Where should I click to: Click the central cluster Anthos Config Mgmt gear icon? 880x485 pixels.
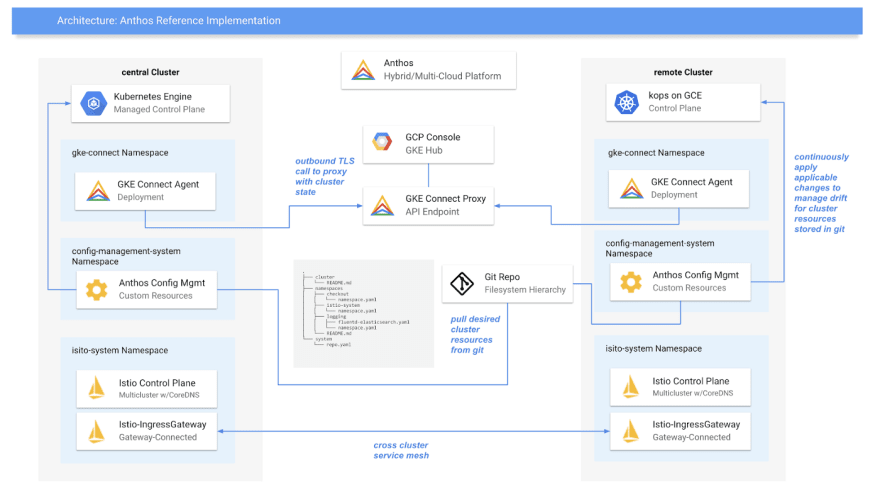[97, 290]
